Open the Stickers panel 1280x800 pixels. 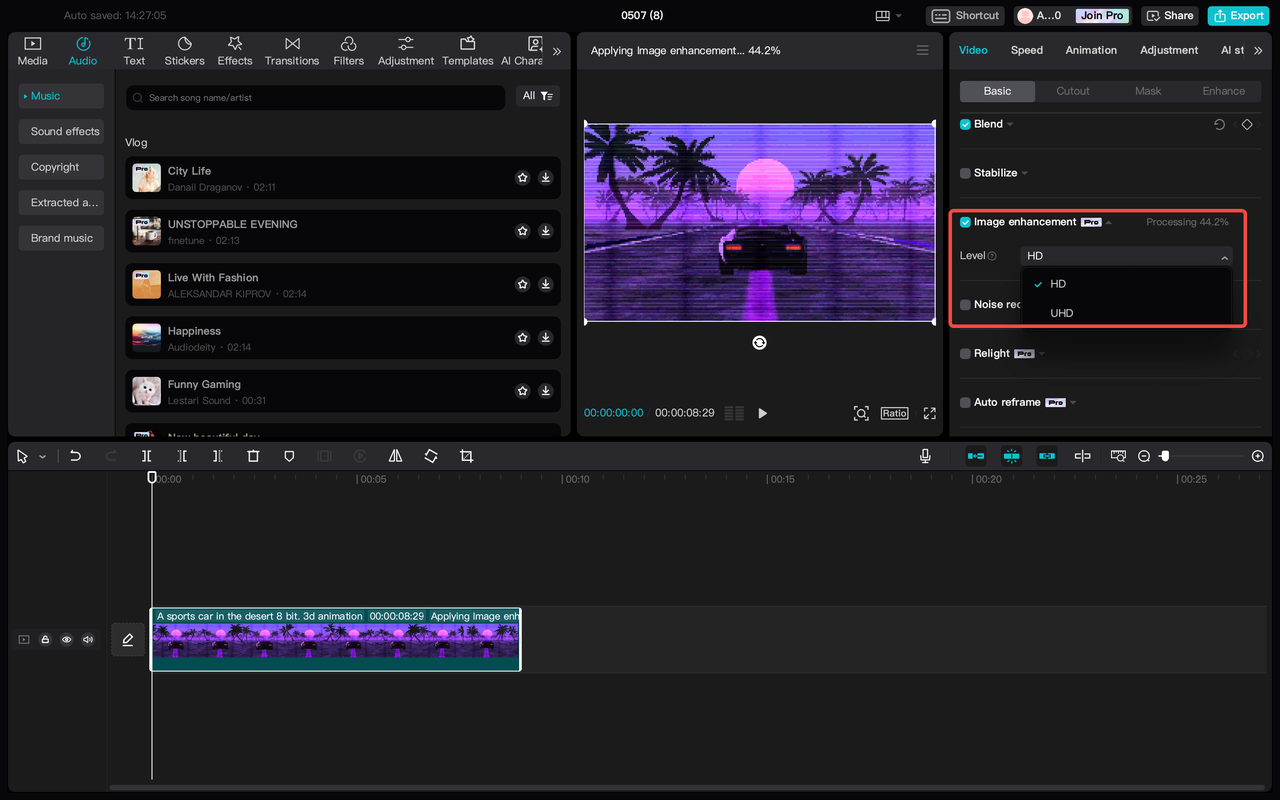pos(184,51)
